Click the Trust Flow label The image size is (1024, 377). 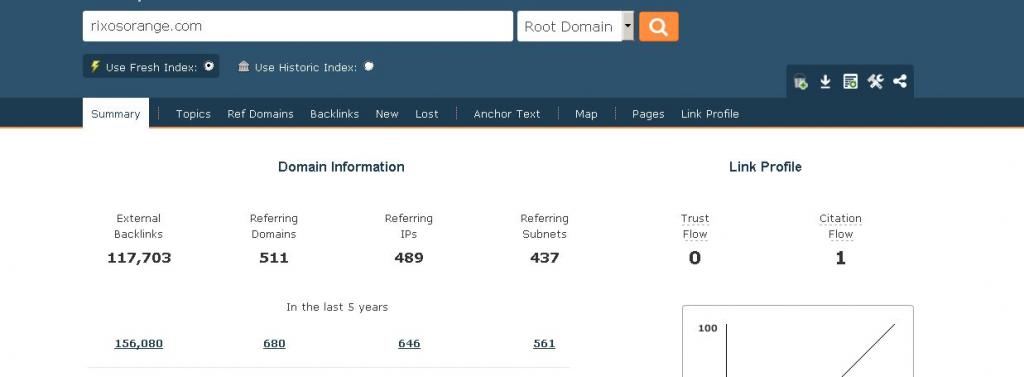(x=695, y=226)
